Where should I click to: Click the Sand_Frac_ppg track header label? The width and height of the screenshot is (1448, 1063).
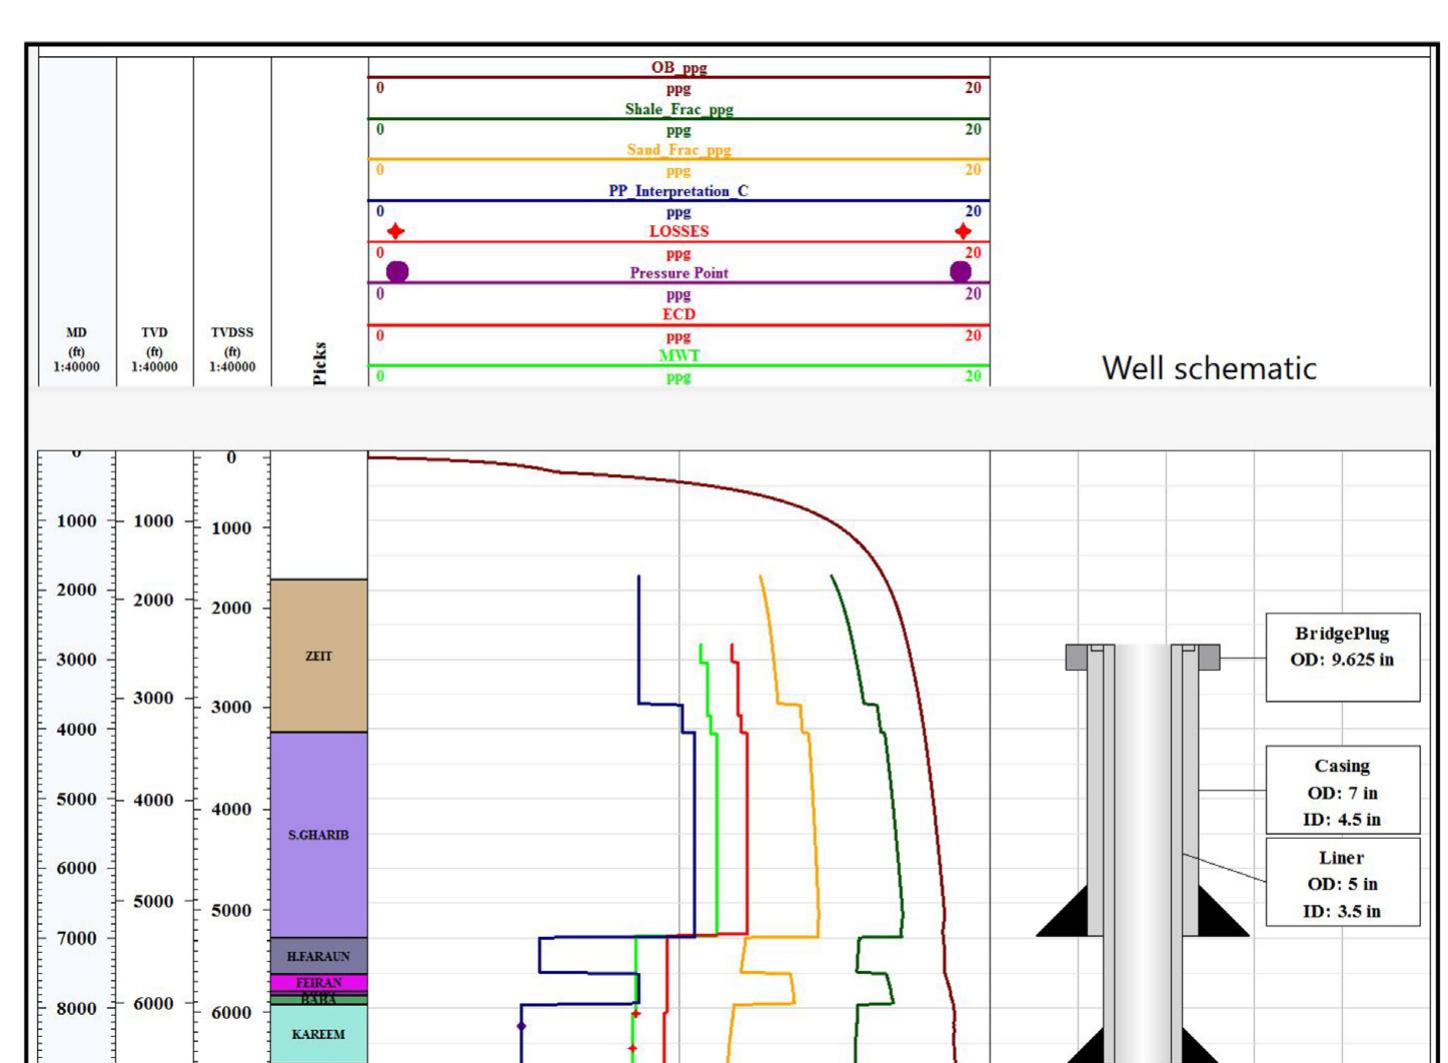pos(679,150)
